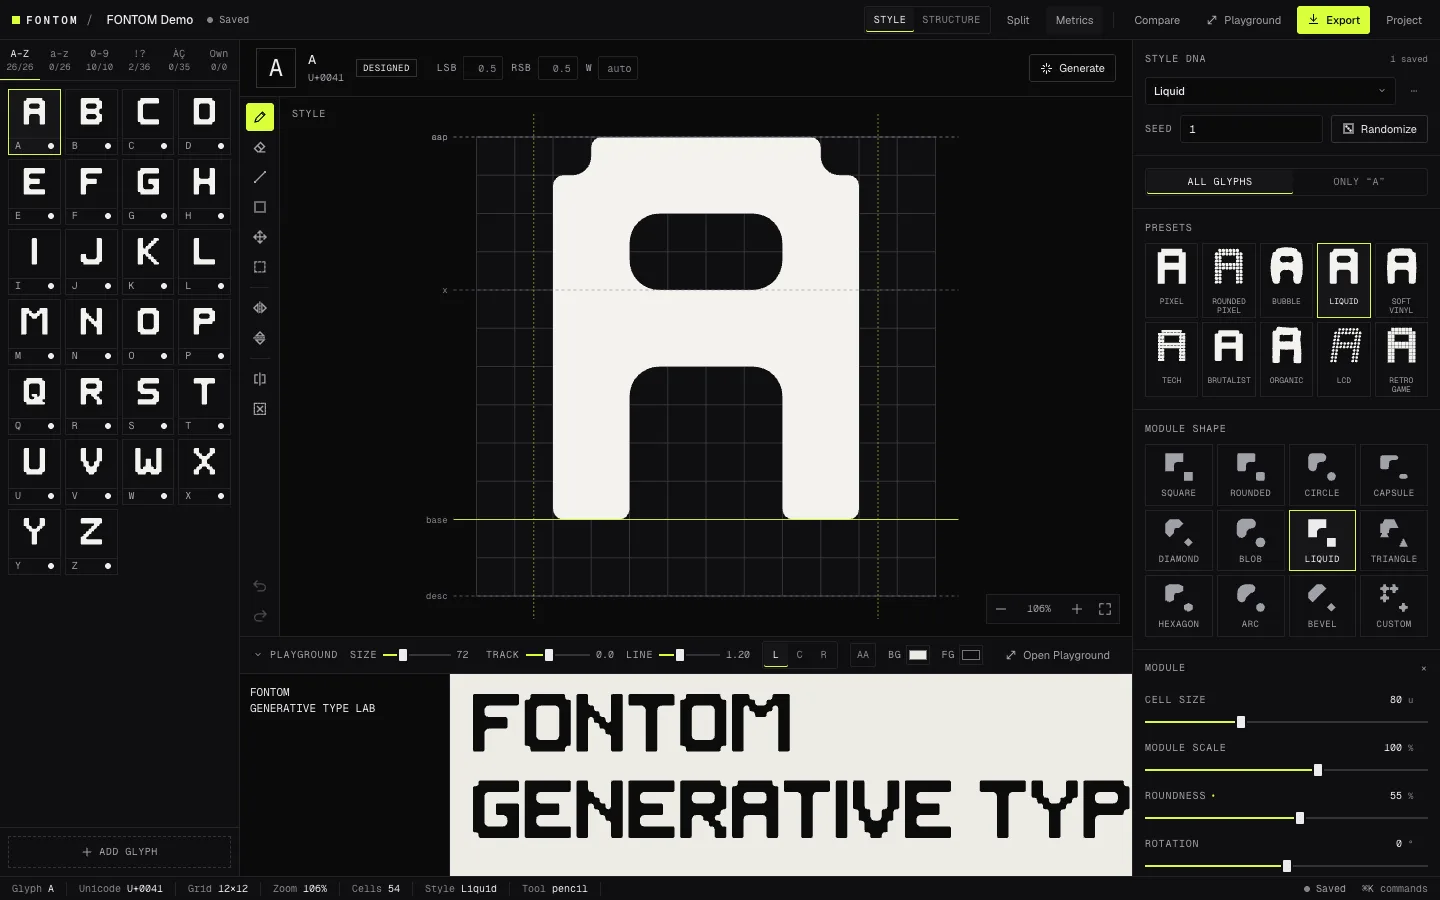Activate the move tool
1440x900 pixels.
point(260,237)
